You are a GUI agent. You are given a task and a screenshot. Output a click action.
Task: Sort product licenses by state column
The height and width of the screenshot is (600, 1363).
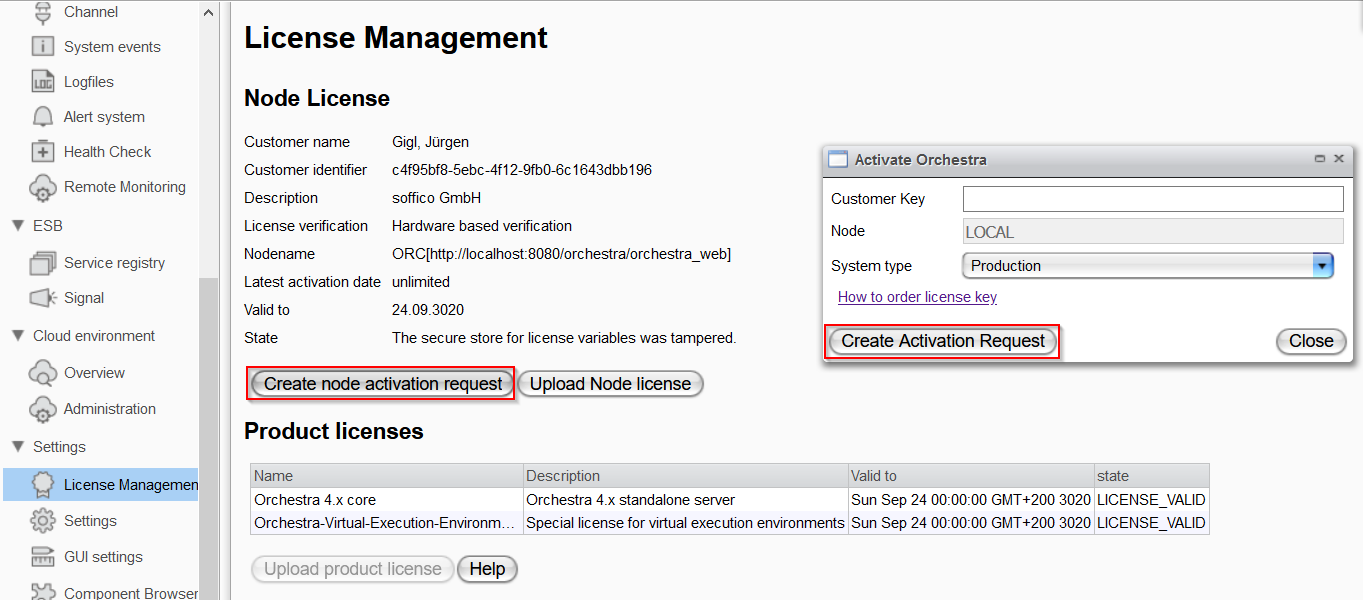coord(1152,476)
